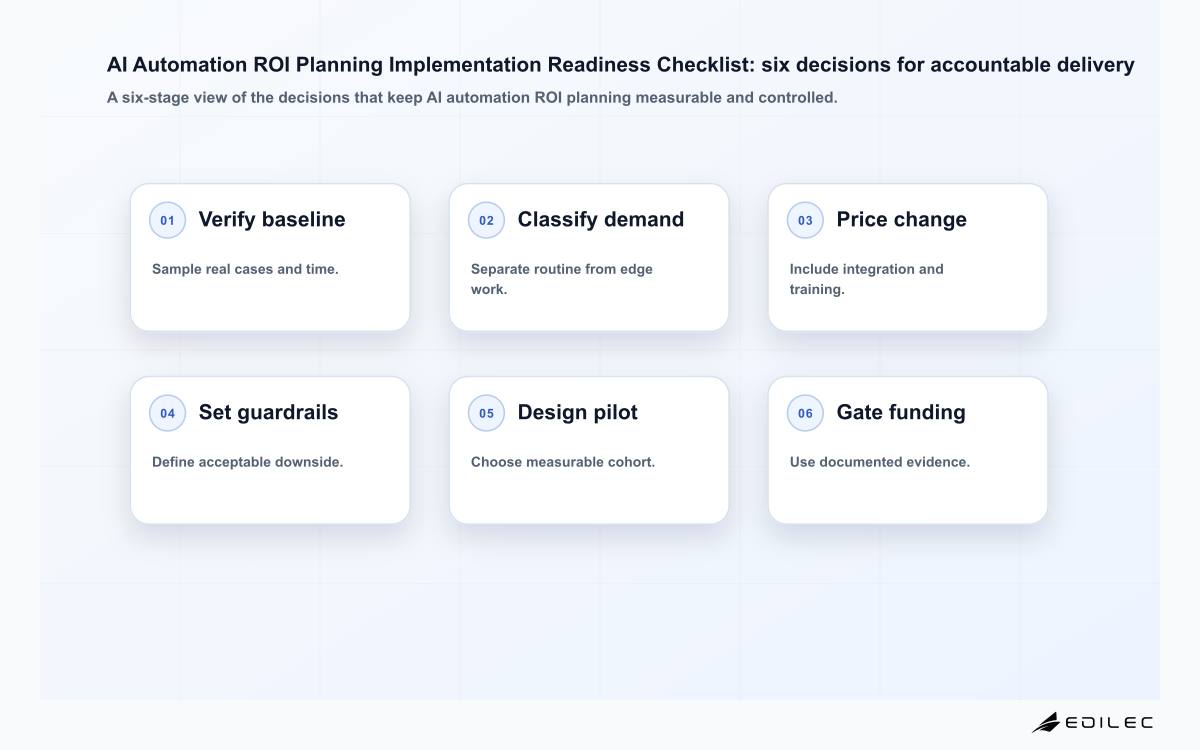The height and width of the screenshot is (750, 1200).
Task: Click 'Choose measurable cohort' text
Action: [x=563, y=462]
